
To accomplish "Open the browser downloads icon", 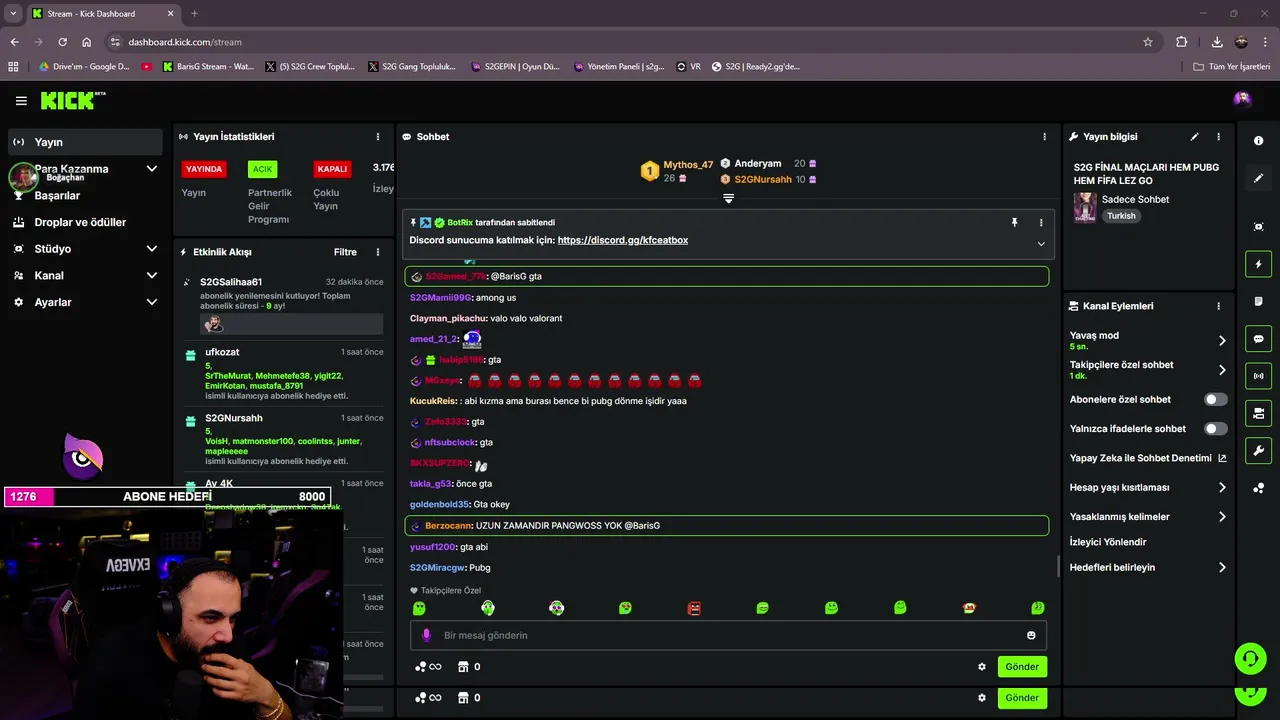I will [1217, 42].
